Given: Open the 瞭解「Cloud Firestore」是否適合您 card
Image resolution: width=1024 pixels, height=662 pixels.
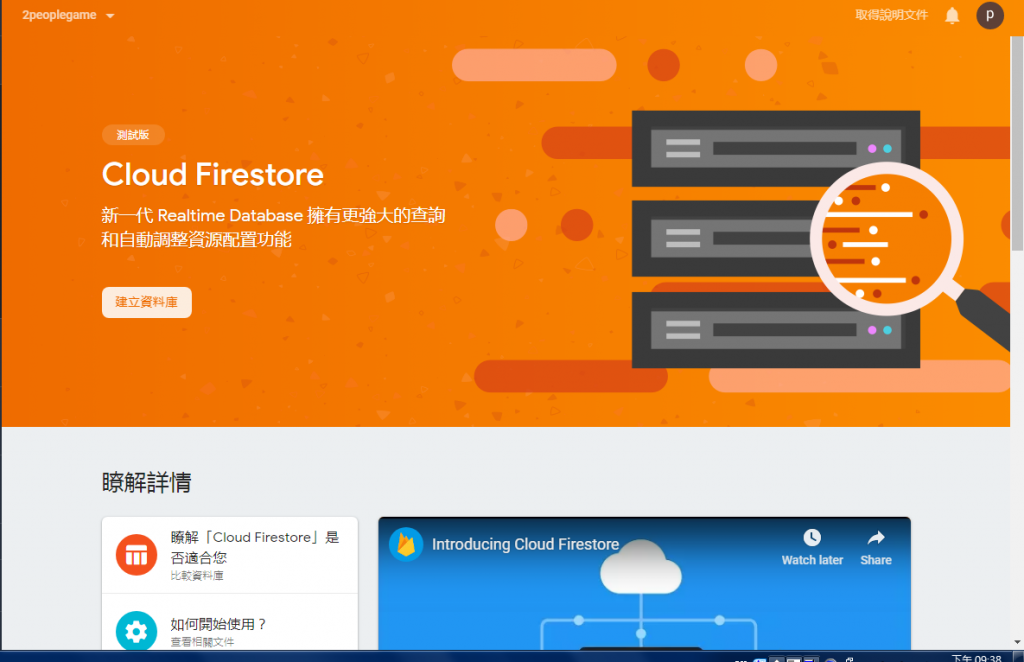Looking at the screenshot, I should (x=230, y=556).
